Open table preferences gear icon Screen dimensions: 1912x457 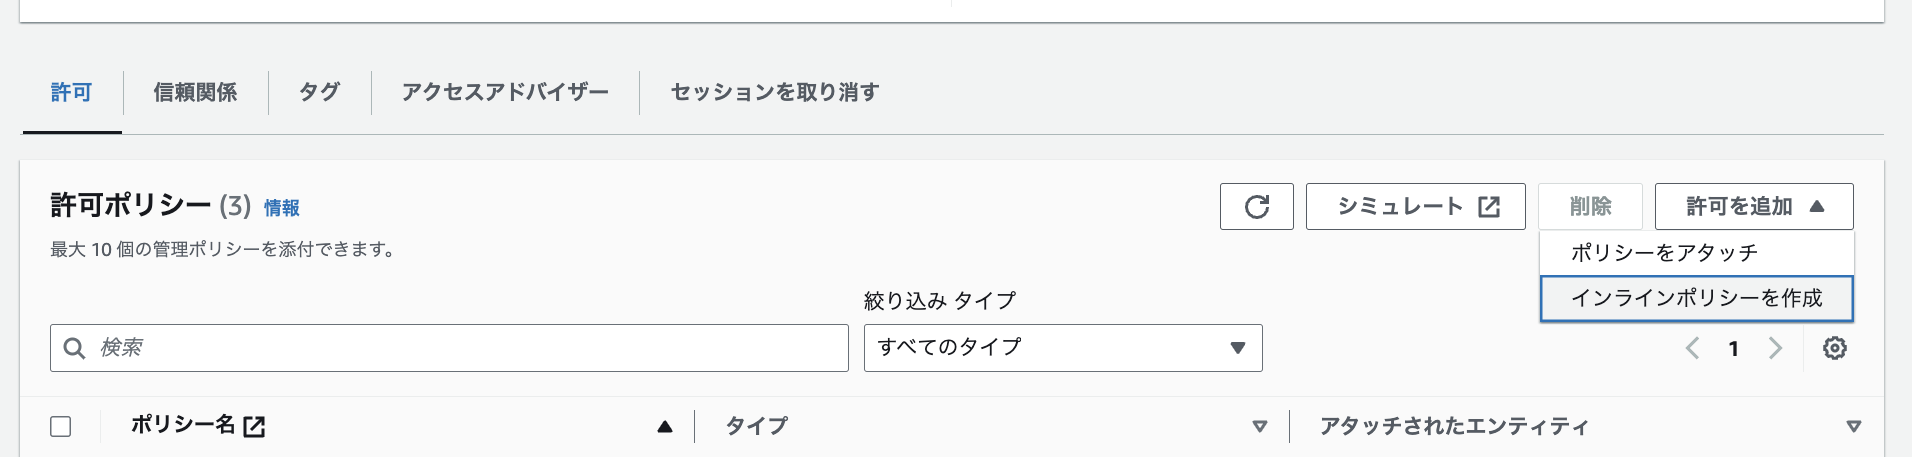click(1834, 348)
